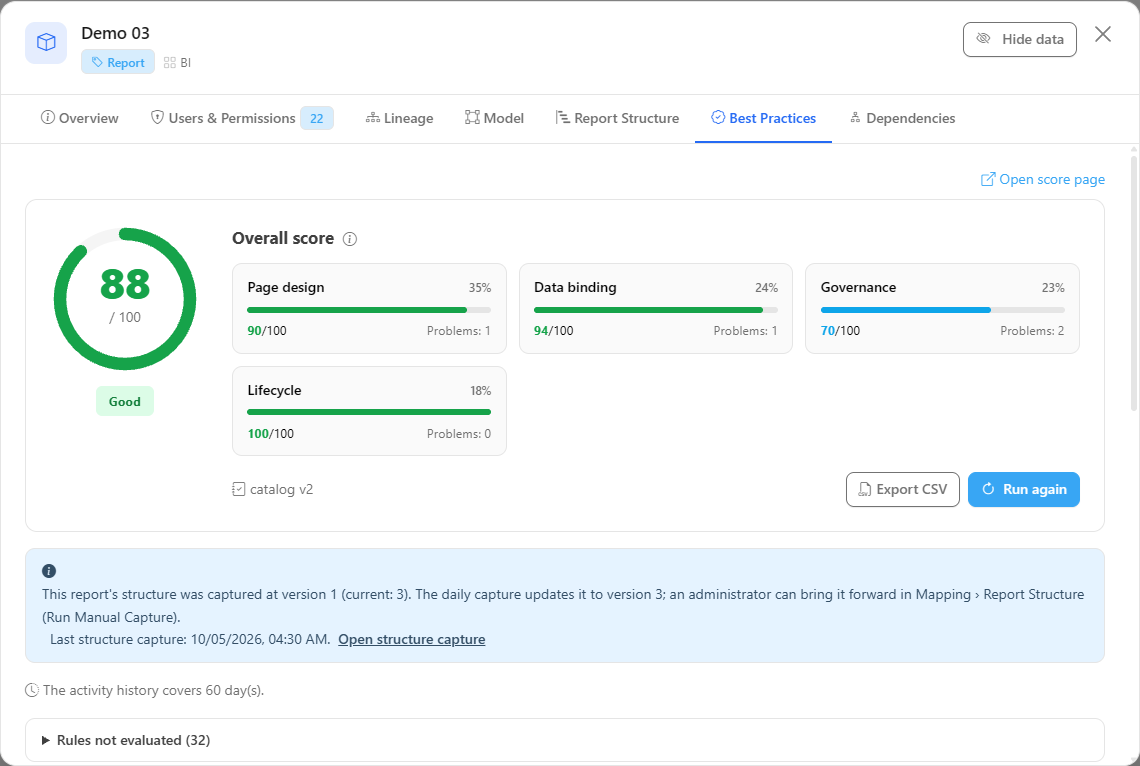This screenshot has width=1140, height=766.
Task: Click Data binding 94/100 score
Action: [x=553, y=331]
